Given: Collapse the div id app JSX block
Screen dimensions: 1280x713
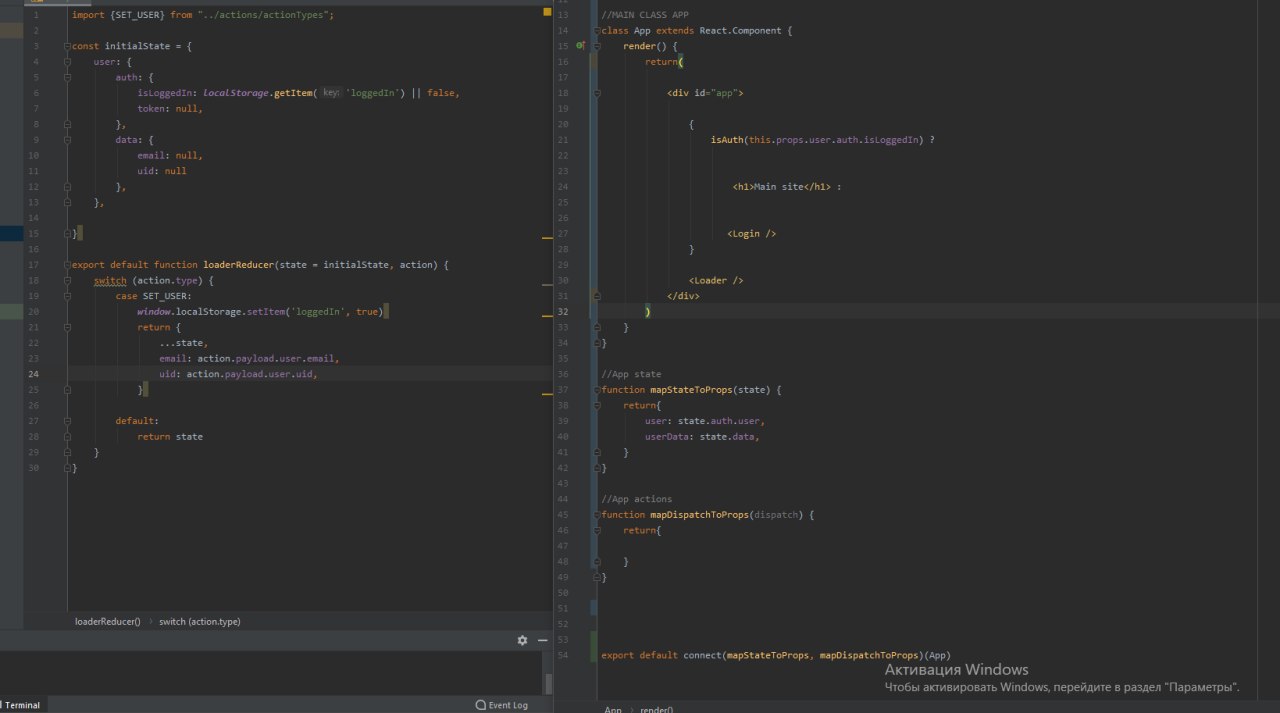Looking at the screenshot, I should point(597,93).
